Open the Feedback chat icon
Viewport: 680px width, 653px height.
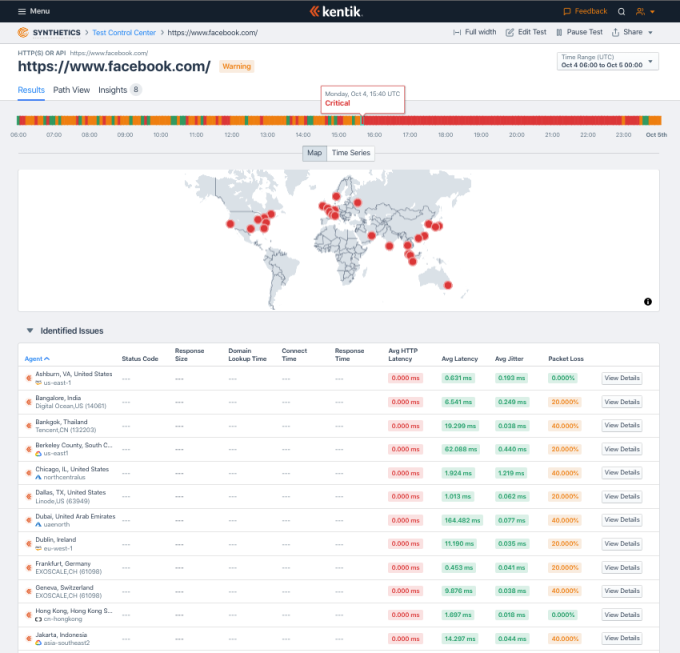[x=567, y=12]
